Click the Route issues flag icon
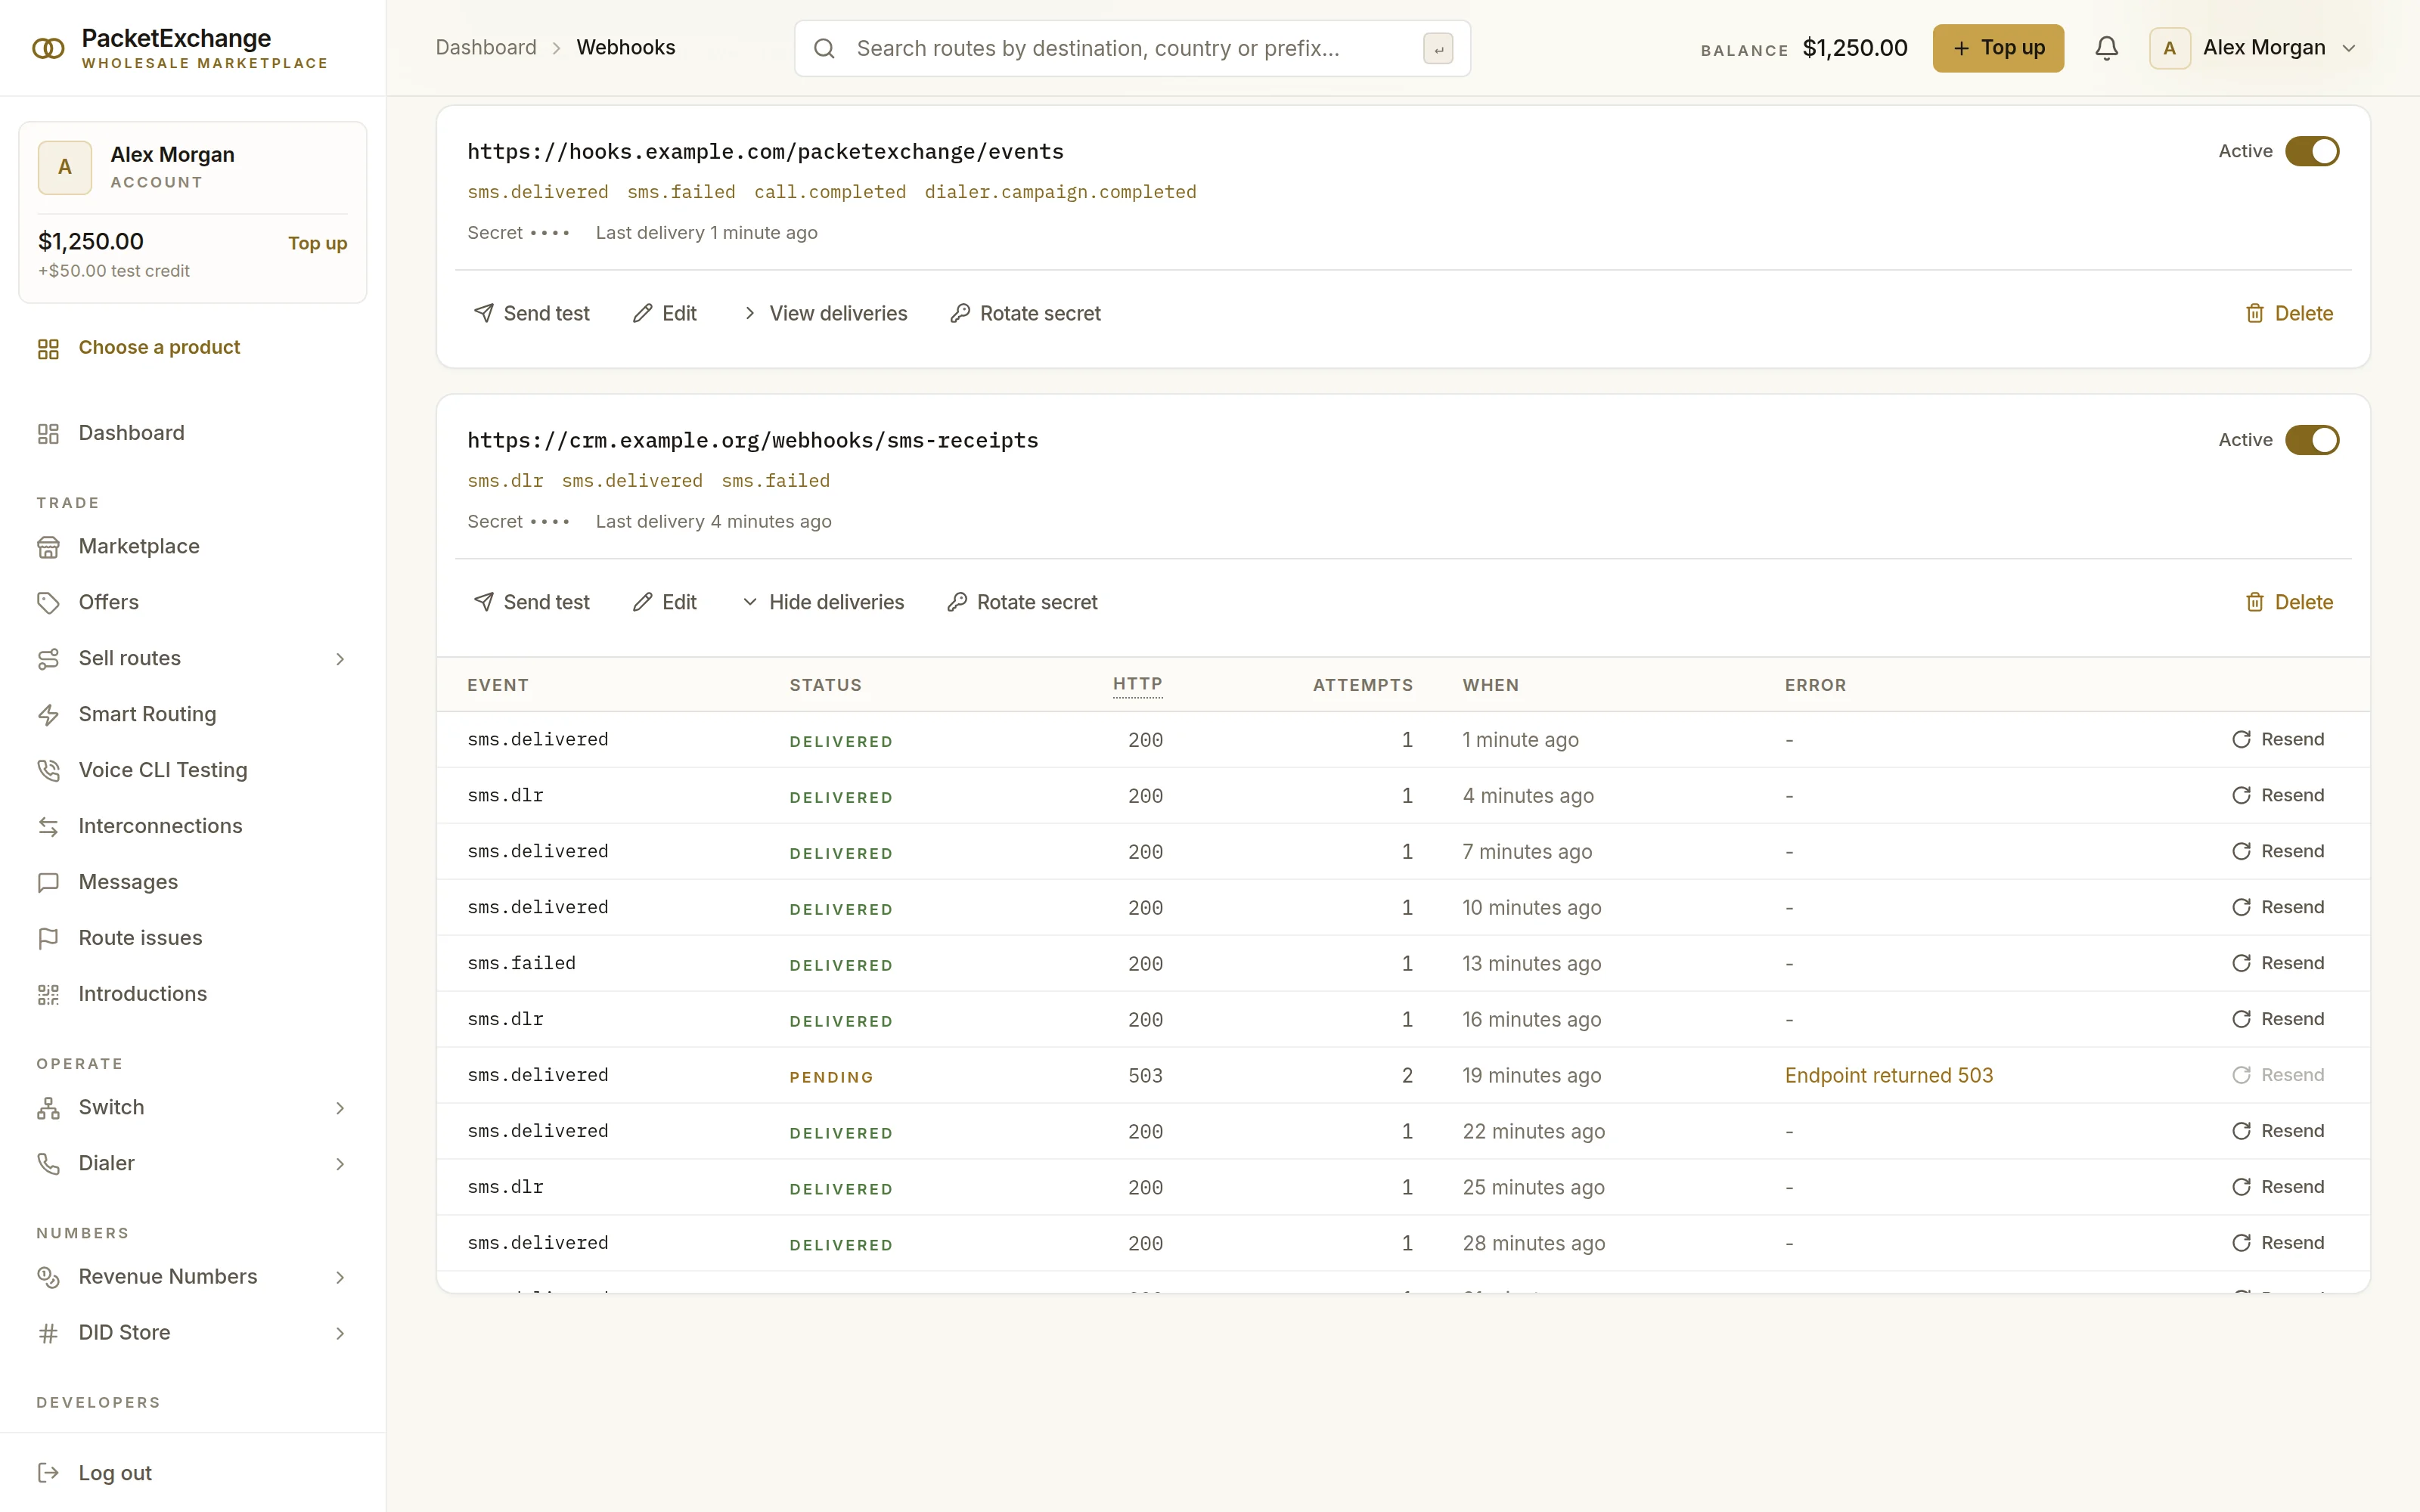2420x1512 pixels. click(x=48, y=938)
